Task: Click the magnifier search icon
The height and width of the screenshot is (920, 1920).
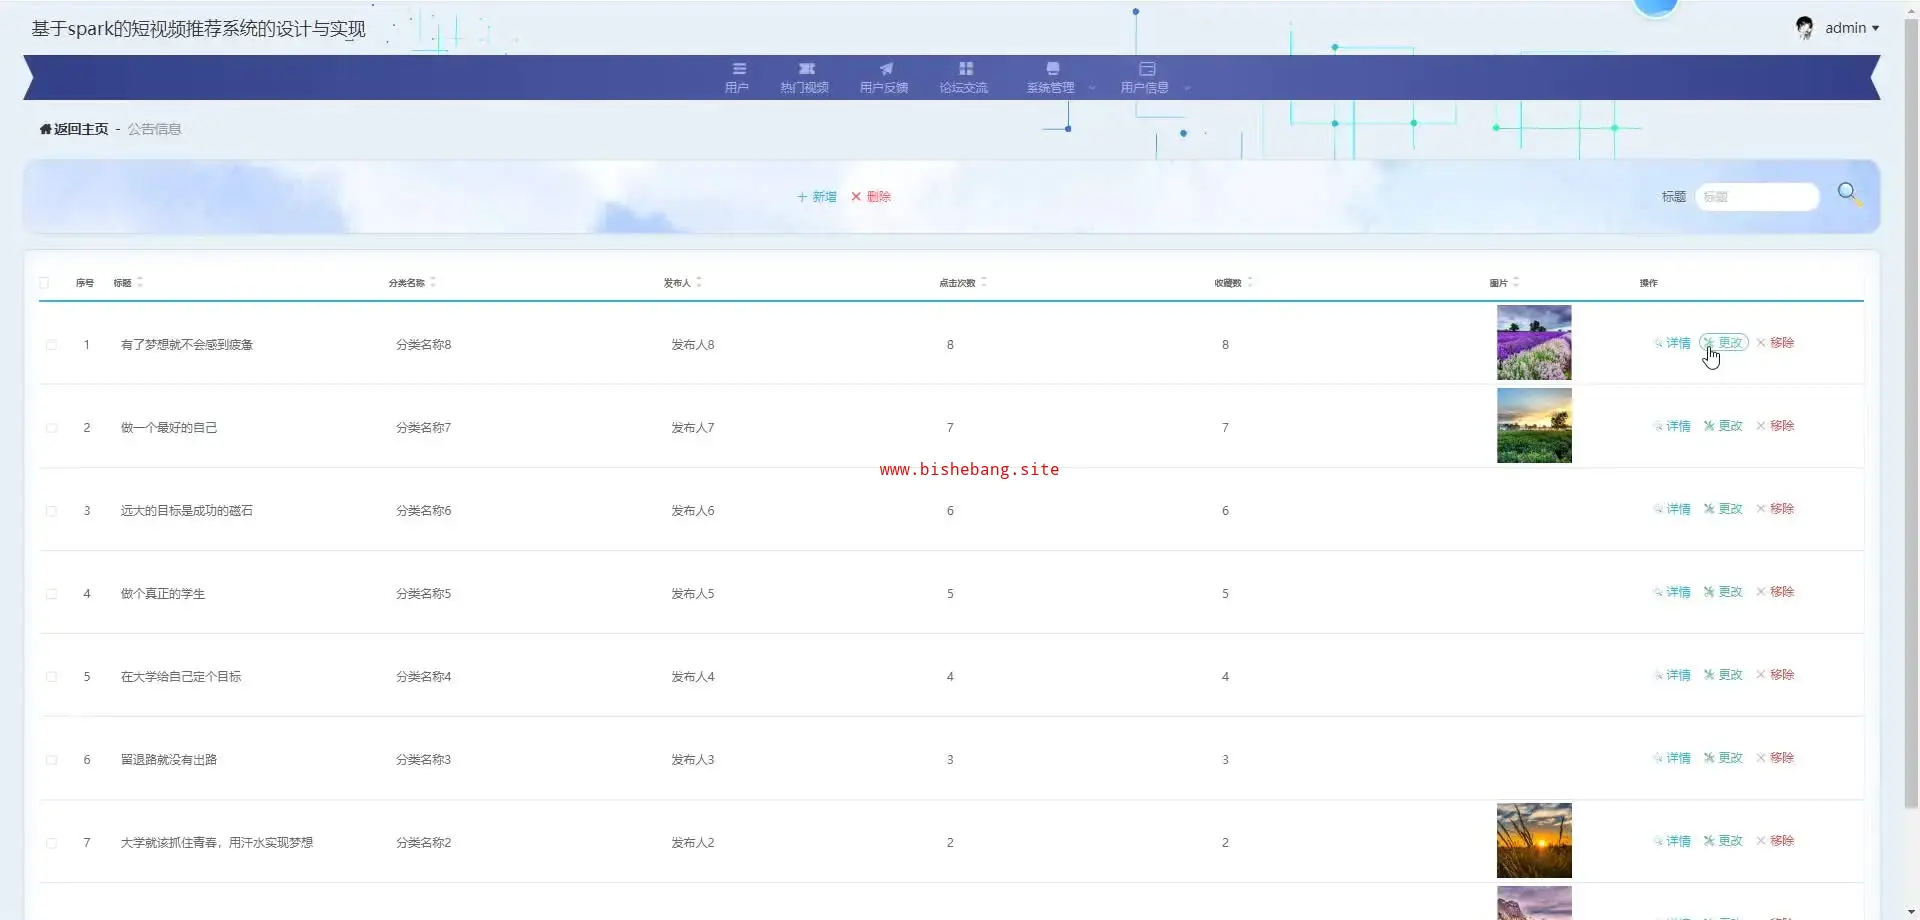Action: pos(1847,192)
